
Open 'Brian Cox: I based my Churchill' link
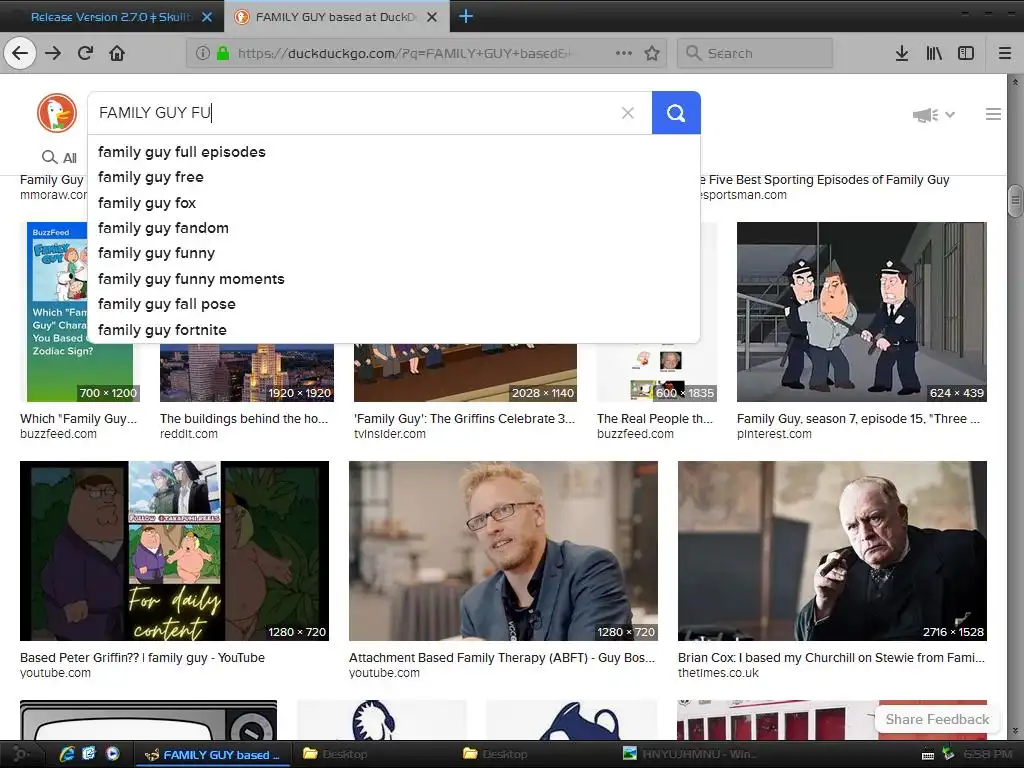(x=831, y=658)
